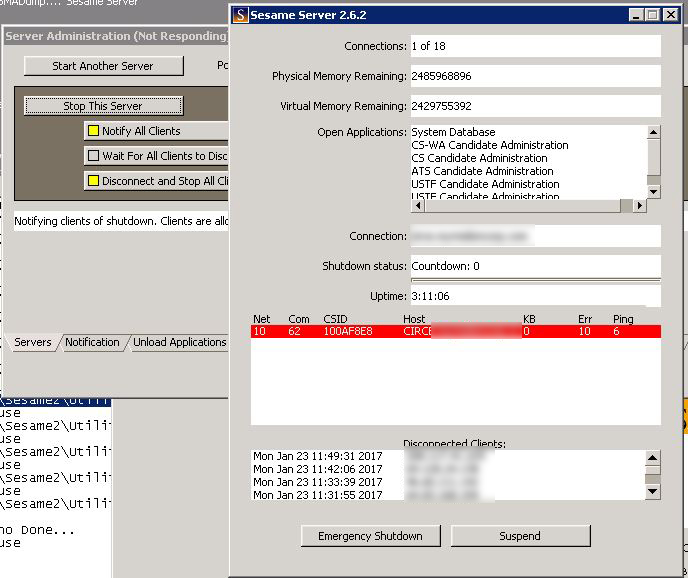Click the Shutdown status Countdown field
Screen dimensions: 688x578
coord(536,266)
